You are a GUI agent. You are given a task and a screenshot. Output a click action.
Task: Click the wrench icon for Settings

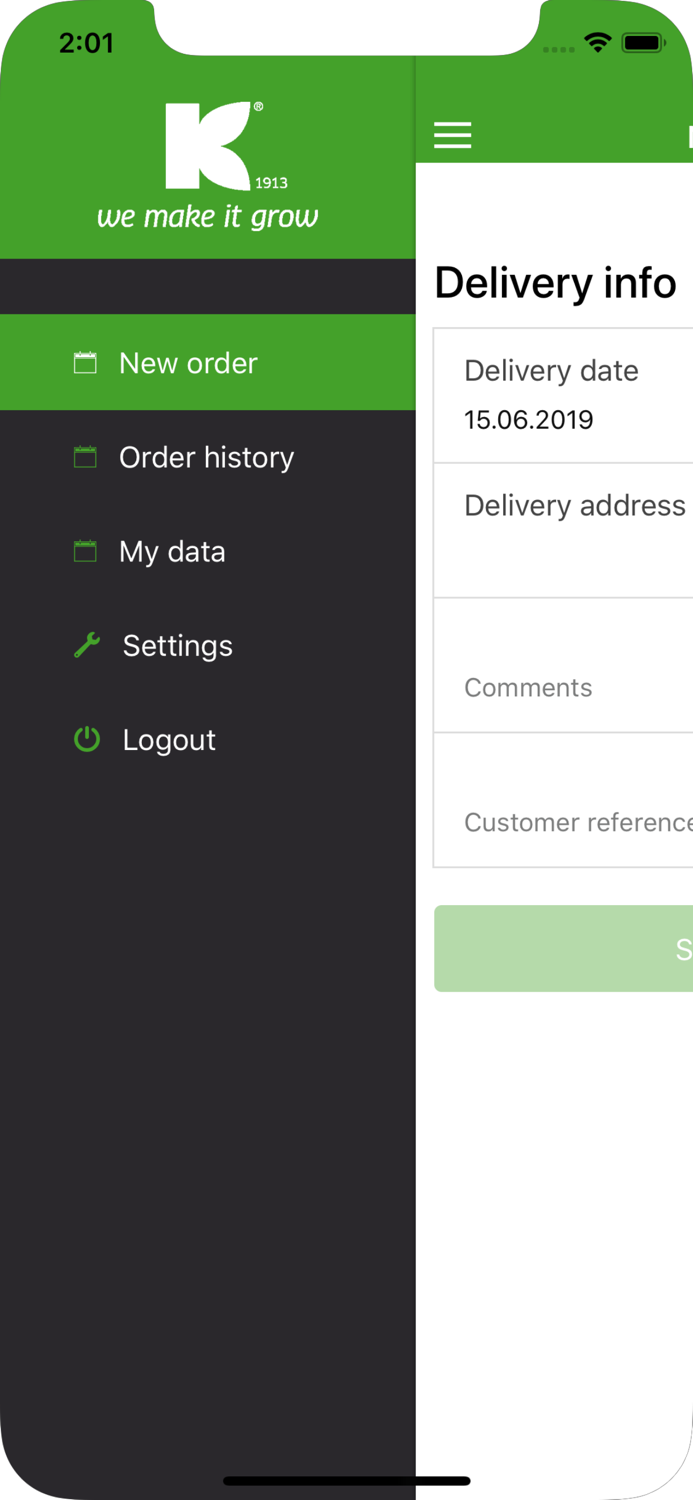[87, 645]
